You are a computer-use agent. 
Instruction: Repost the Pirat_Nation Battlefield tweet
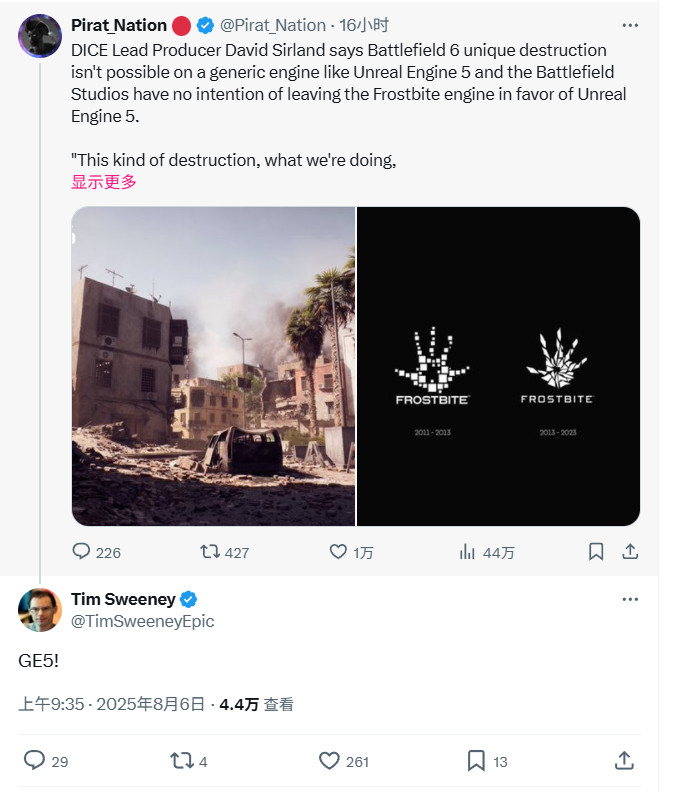(x=211, y=552)
